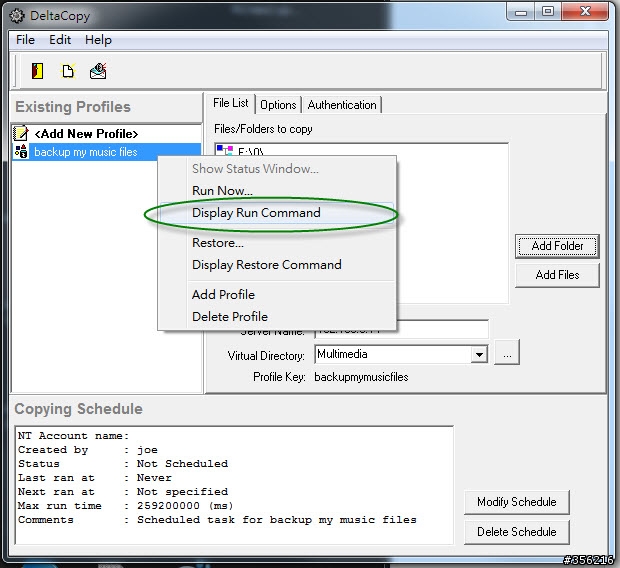The width and height of the screenshot is (620, 568).
Task: Click the exit door toolbar icon
Action: click(38, 71)
